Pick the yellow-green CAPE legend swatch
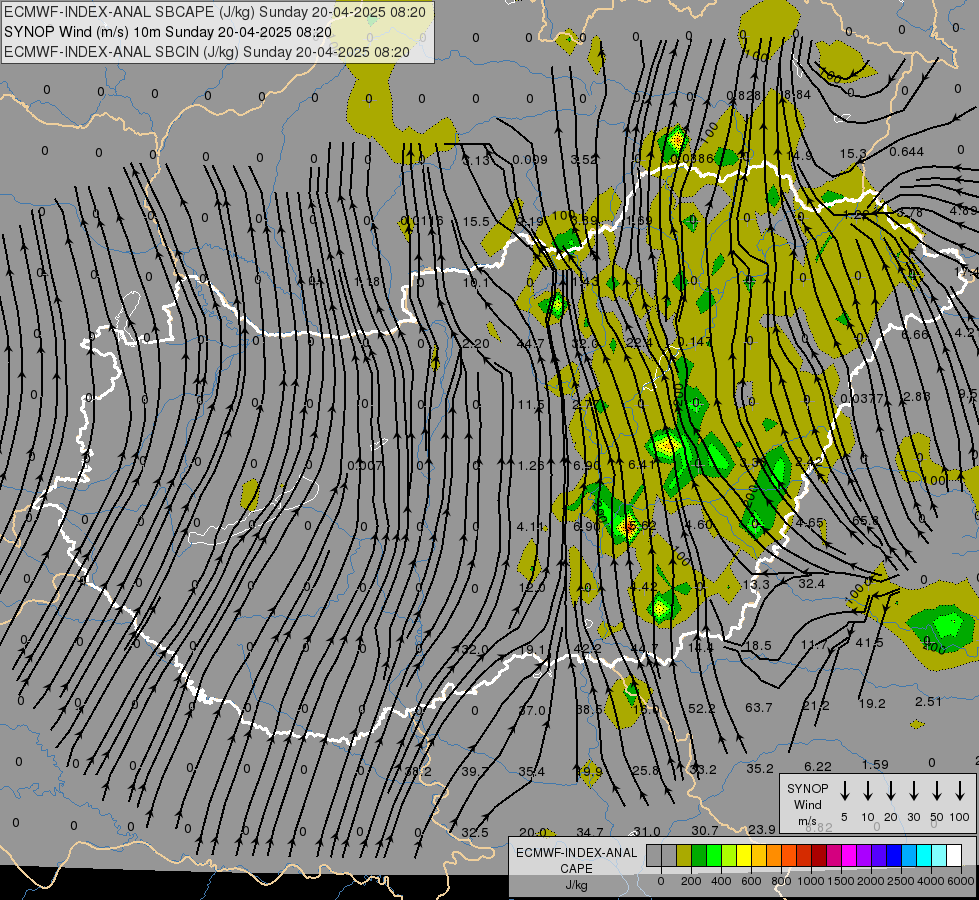Screen dimensions: 979x900 [x=729, y=855]
